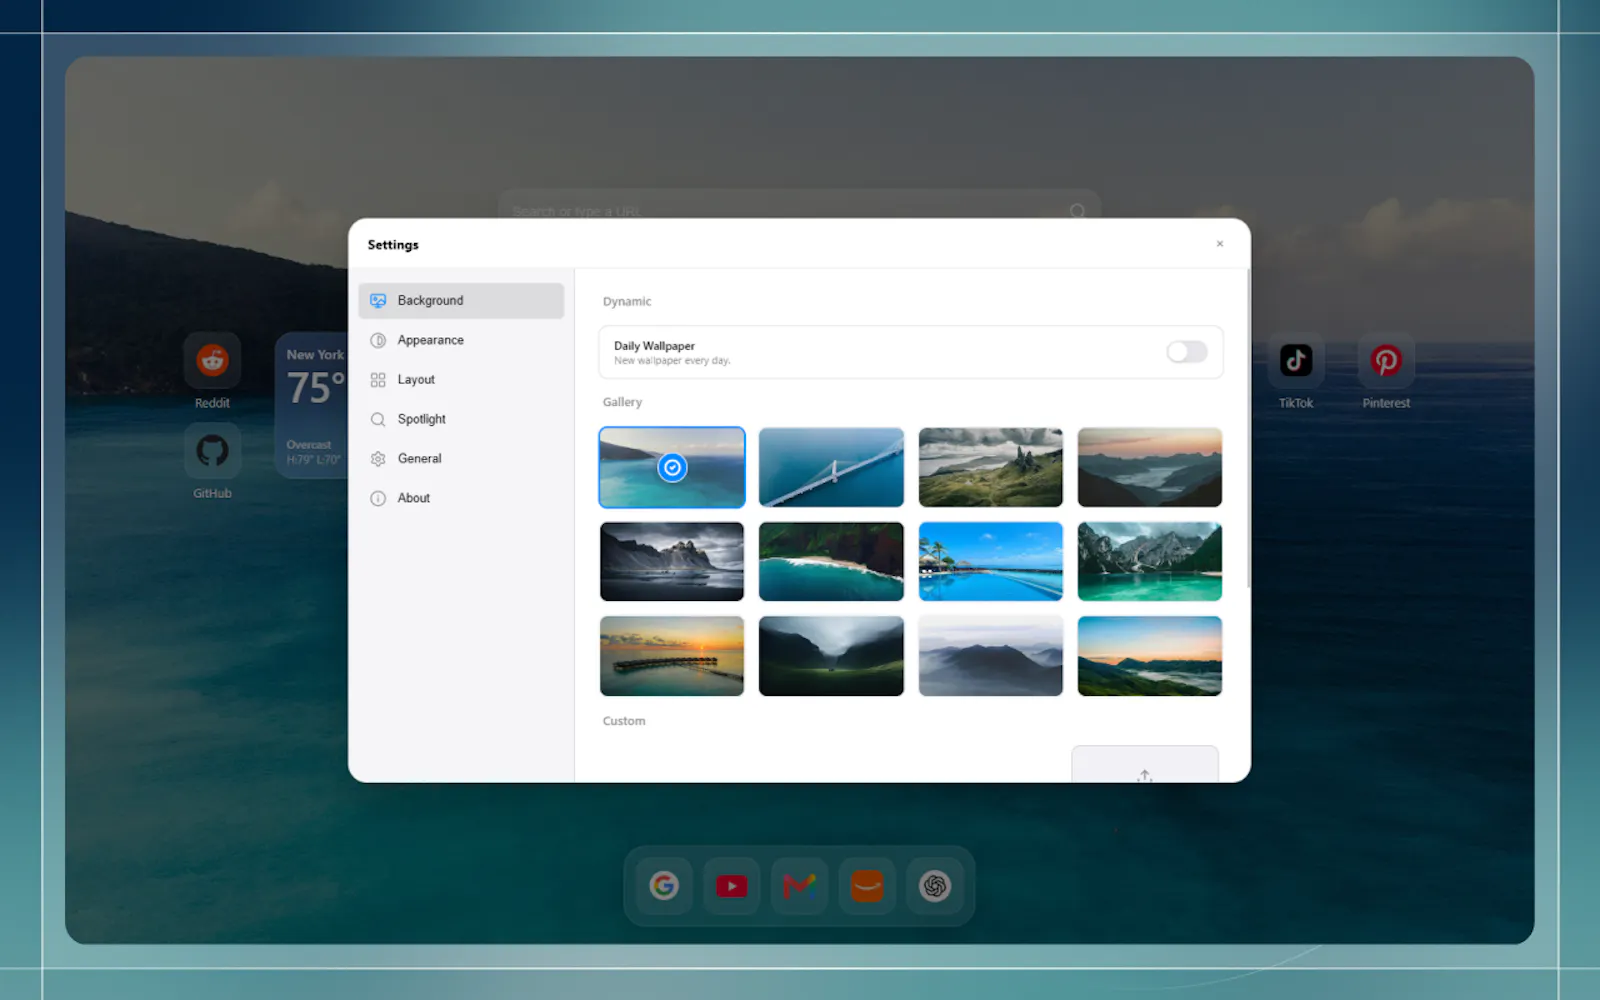Open the TikTok shortcut icon
Image resolution: width=1600 pixels, height=1000 pixels.
pos(1296,360)
